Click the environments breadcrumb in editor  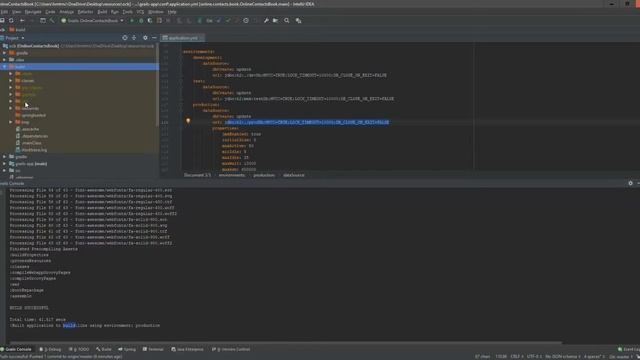pos(232,175)
